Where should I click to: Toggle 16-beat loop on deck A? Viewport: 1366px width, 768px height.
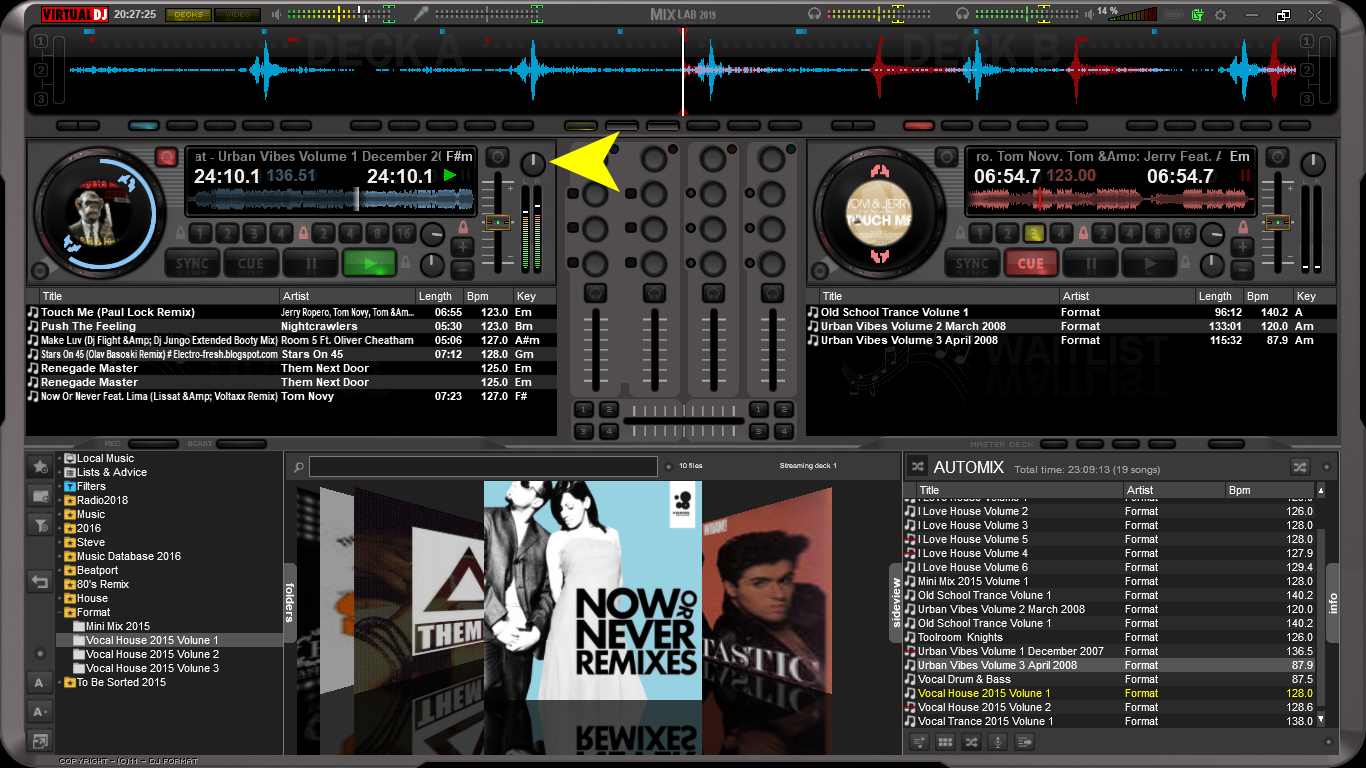[x=404, y=233]
